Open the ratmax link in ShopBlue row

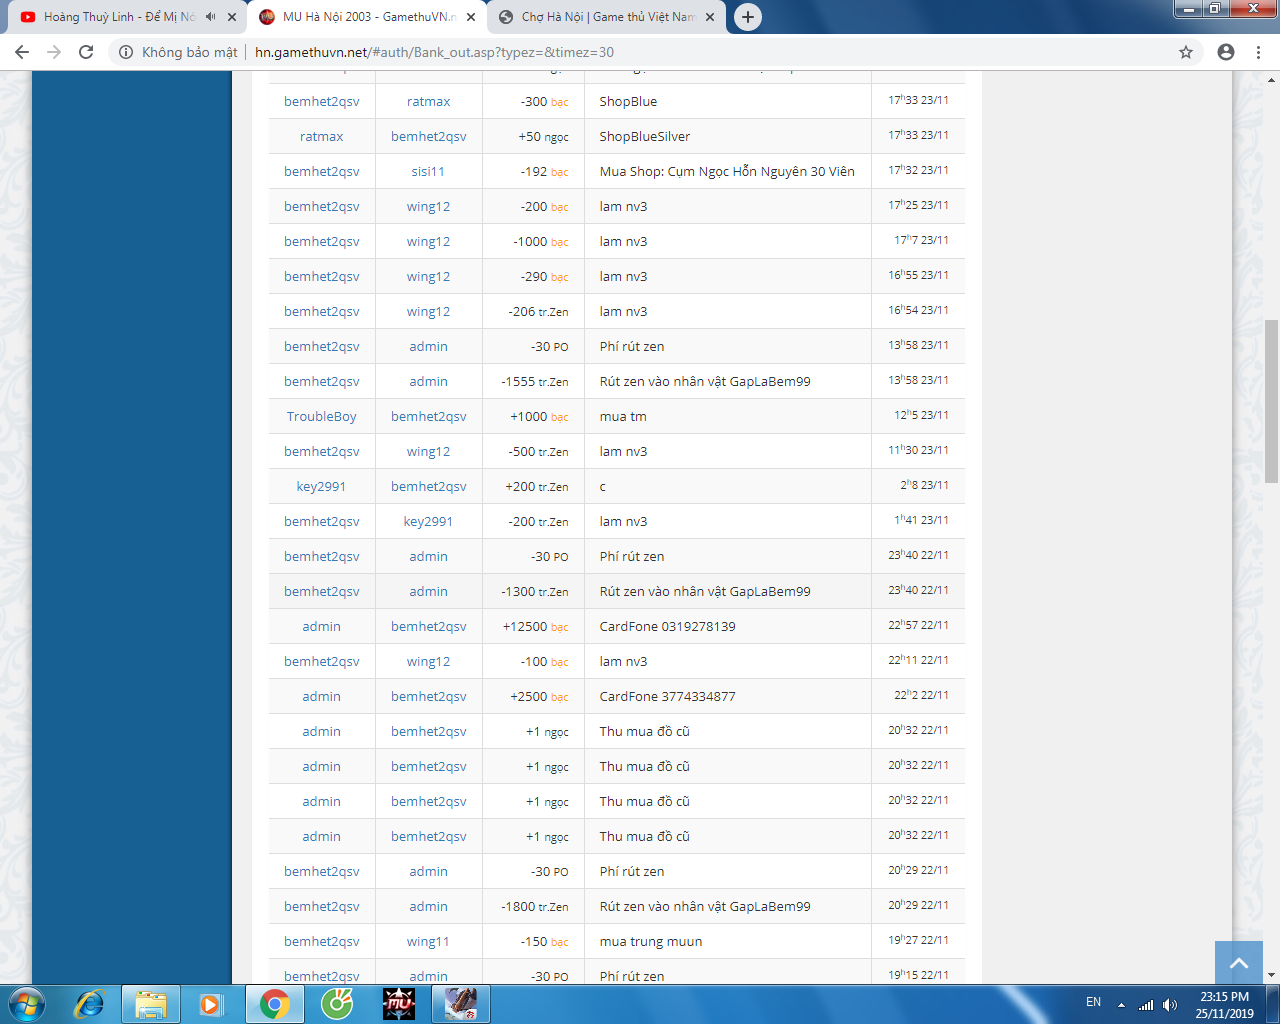tap(428, 102)
